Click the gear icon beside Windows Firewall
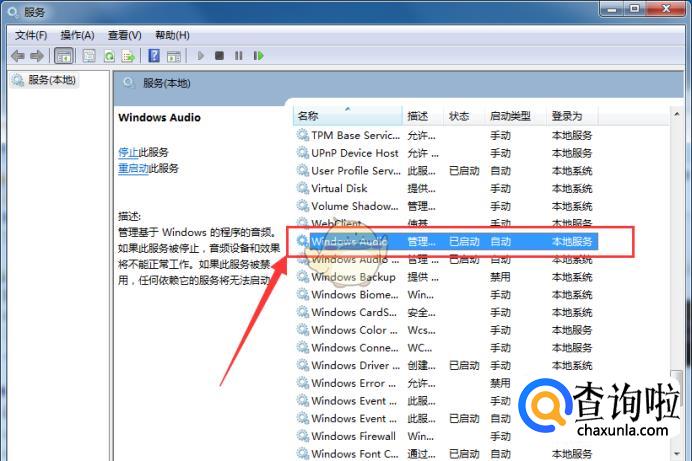The height and width of the screenshot is (461, 692). pos(302,436)
